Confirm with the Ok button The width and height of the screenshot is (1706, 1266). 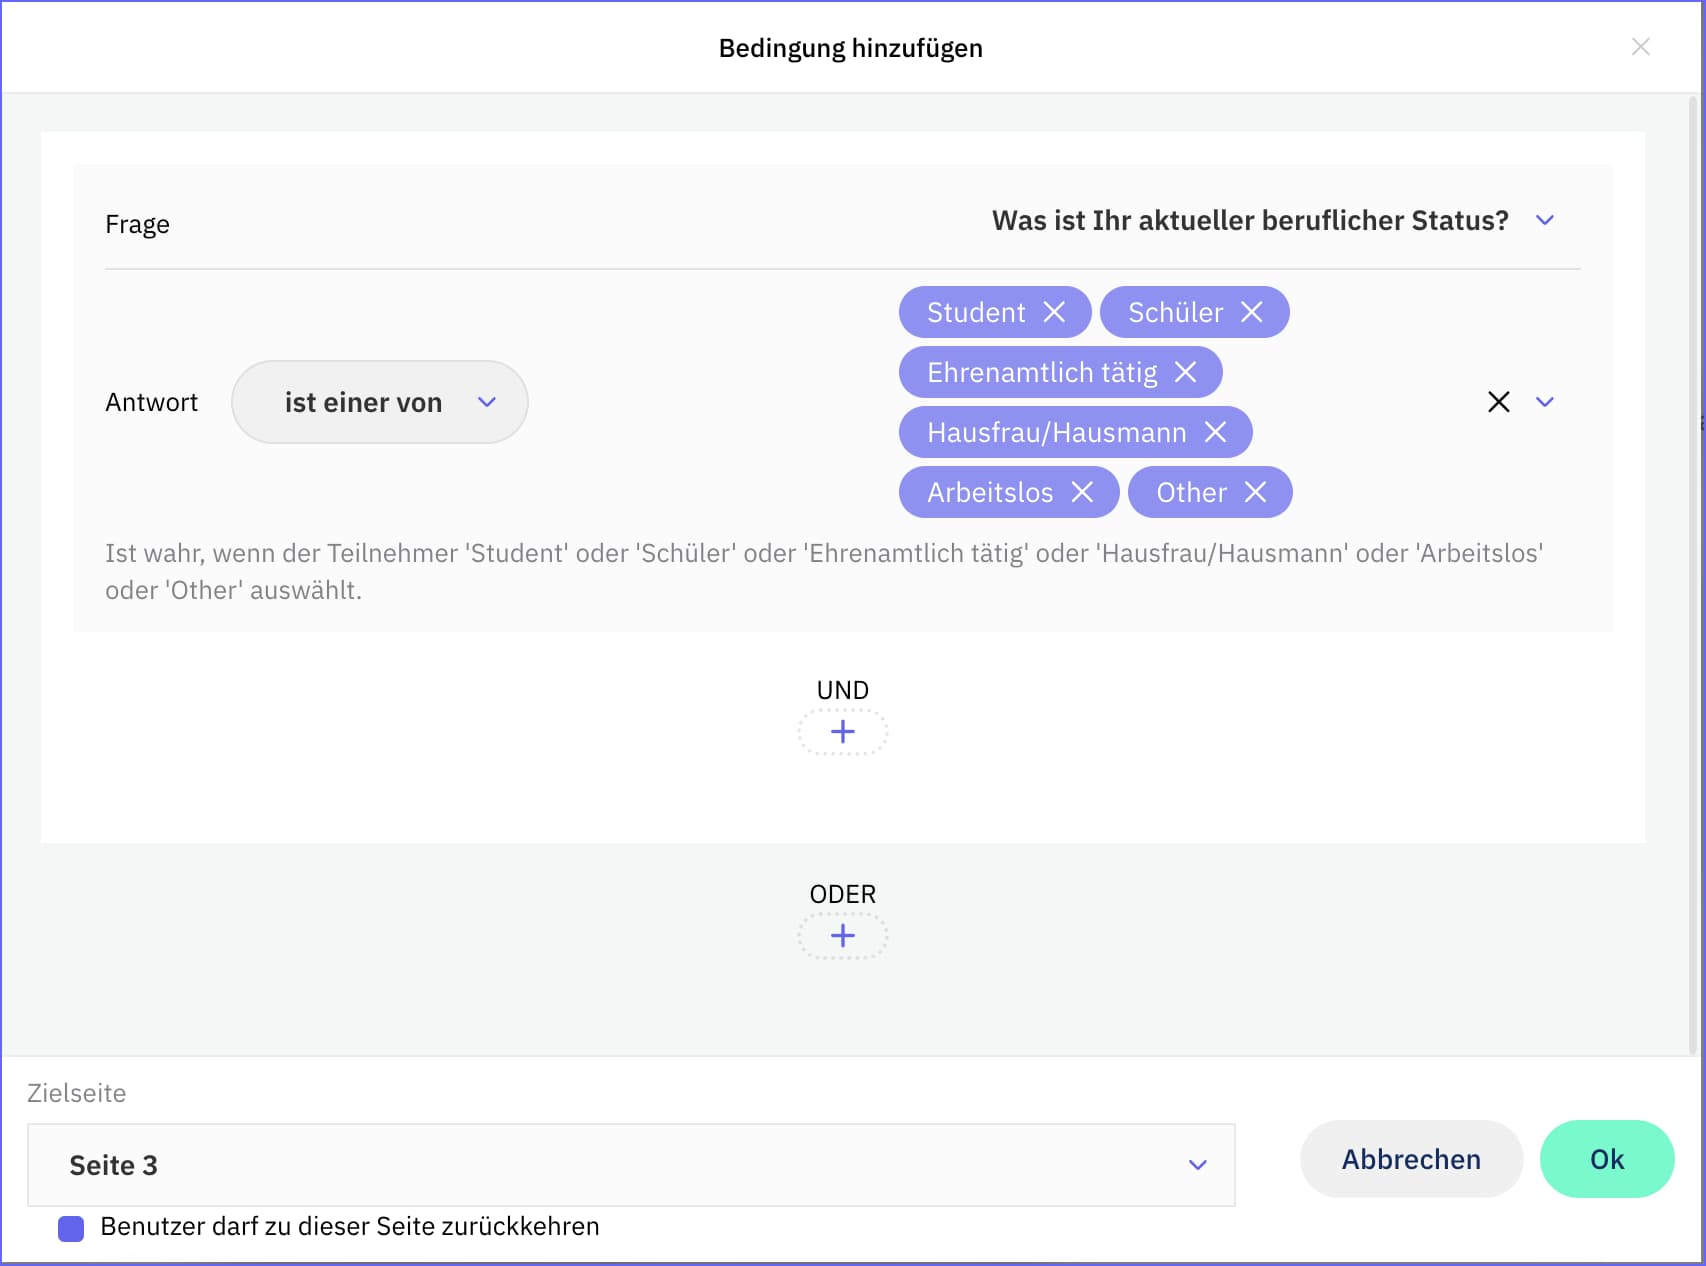(1607, 1159)
